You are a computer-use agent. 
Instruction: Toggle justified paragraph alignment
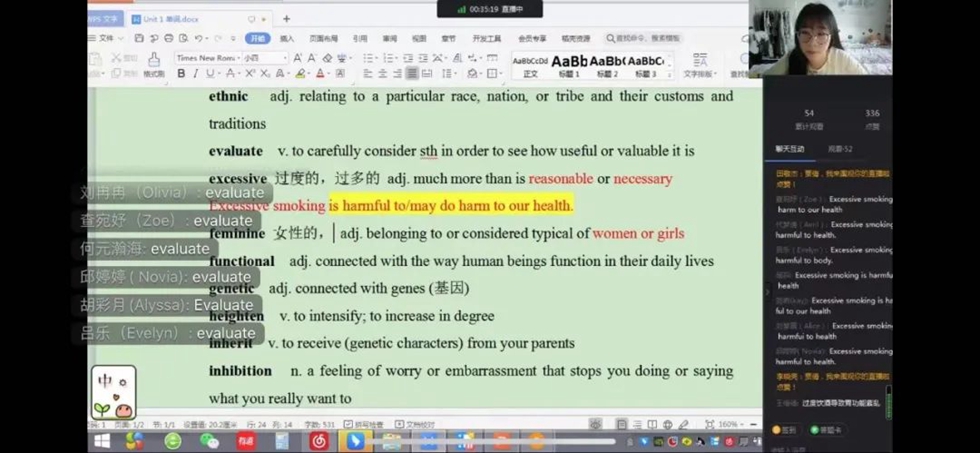411,74
